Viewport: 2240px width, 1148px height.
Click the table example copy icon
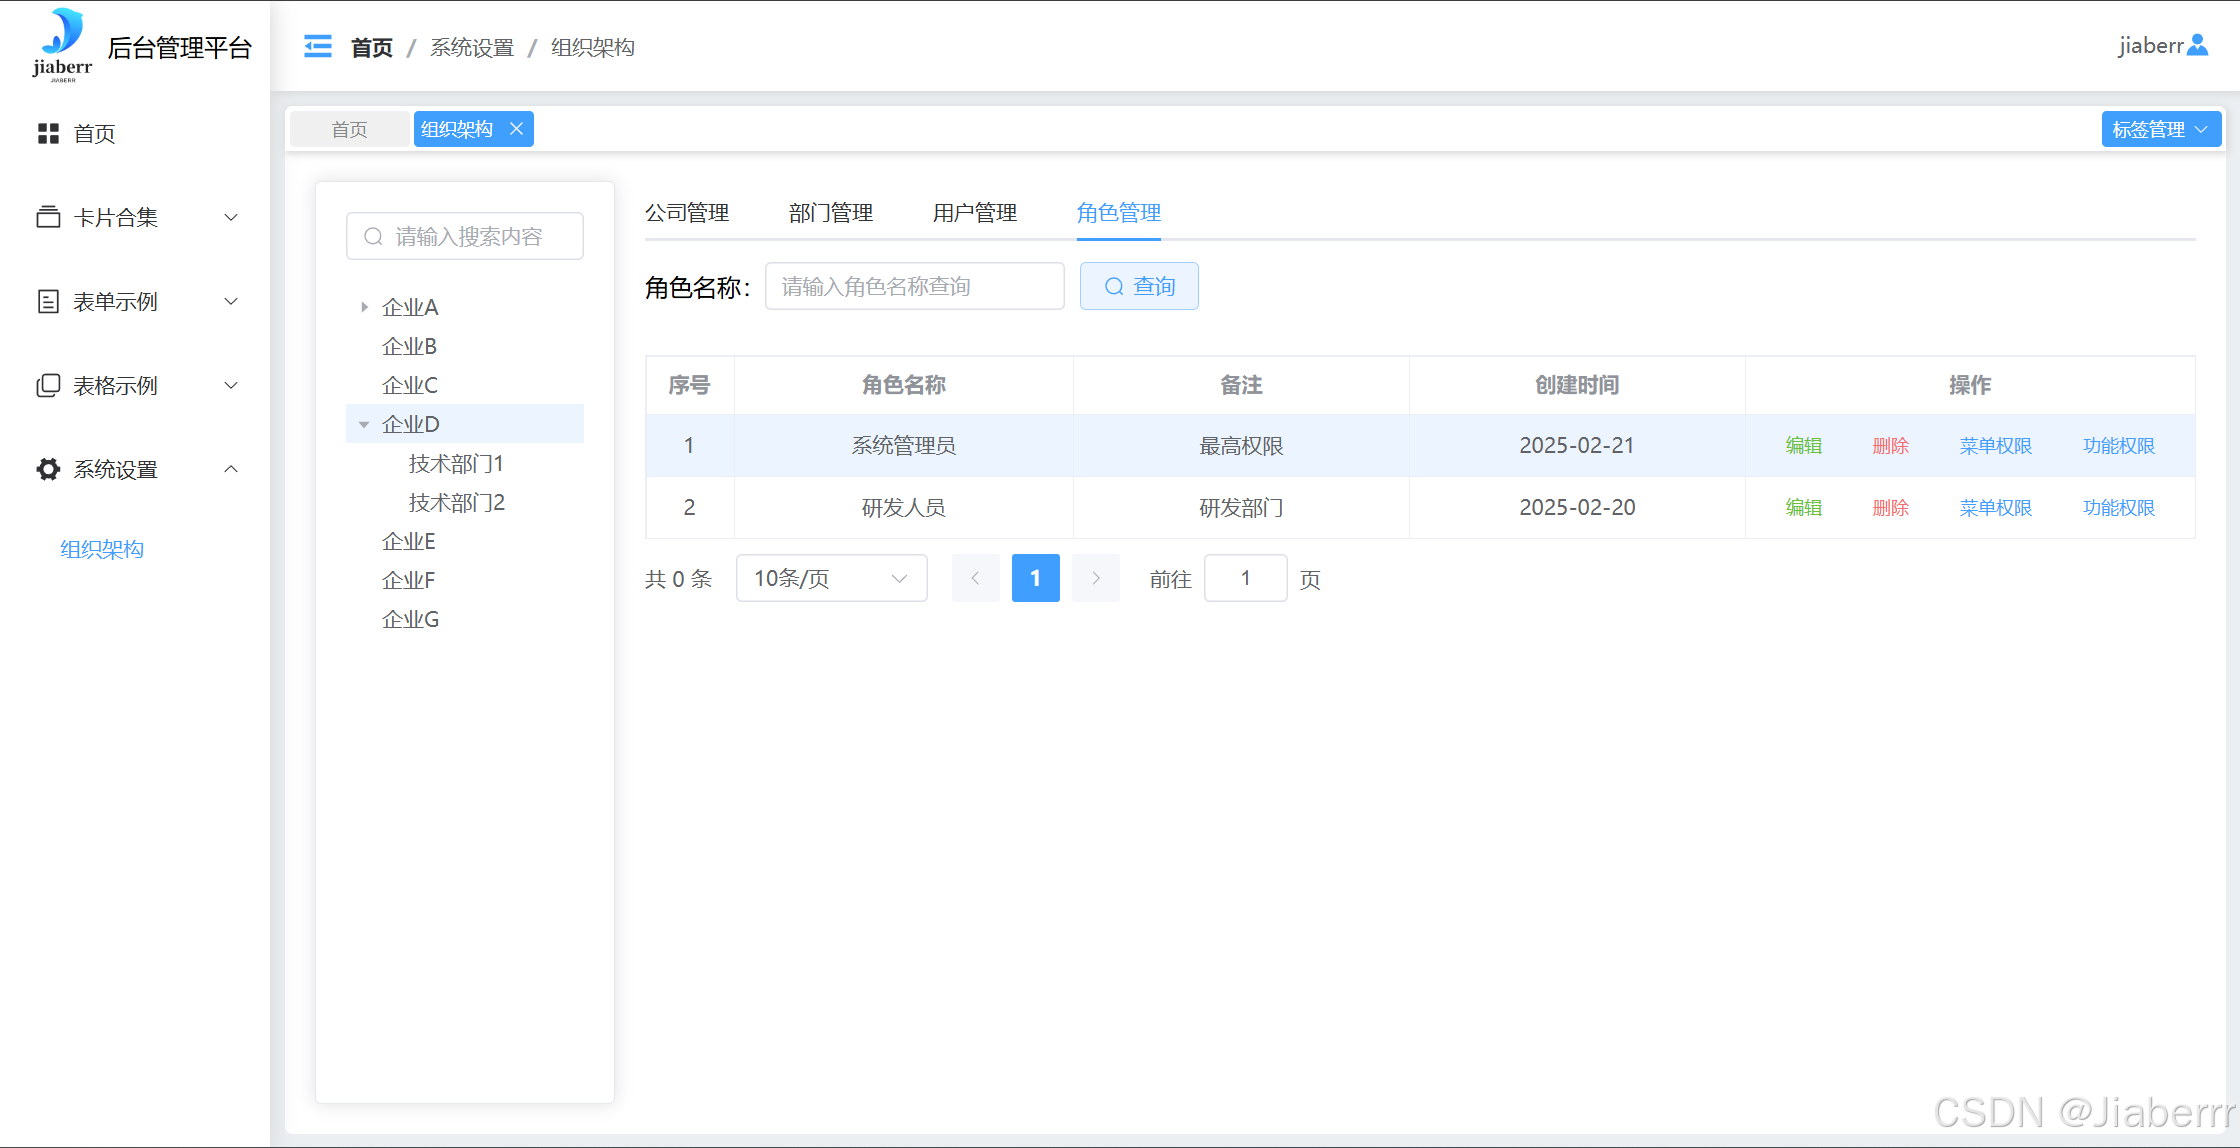[48, 385]
